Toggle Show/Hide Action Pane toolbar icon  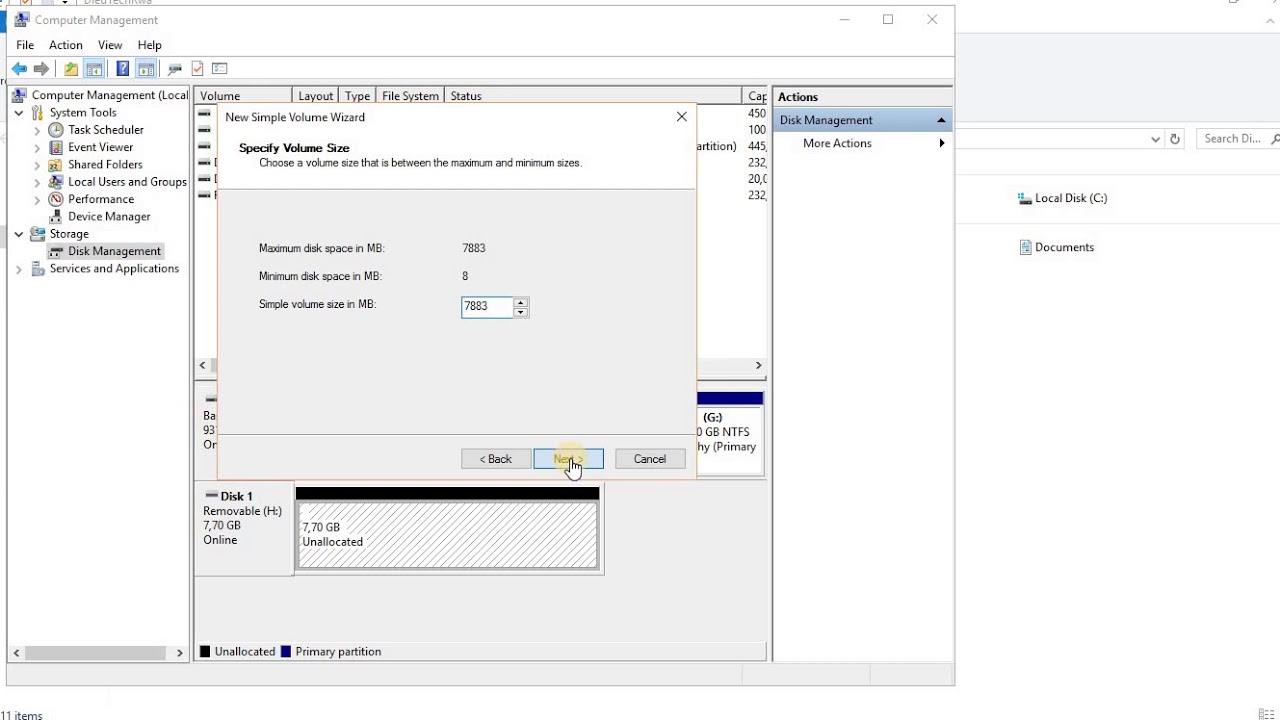tap(146, 69)
